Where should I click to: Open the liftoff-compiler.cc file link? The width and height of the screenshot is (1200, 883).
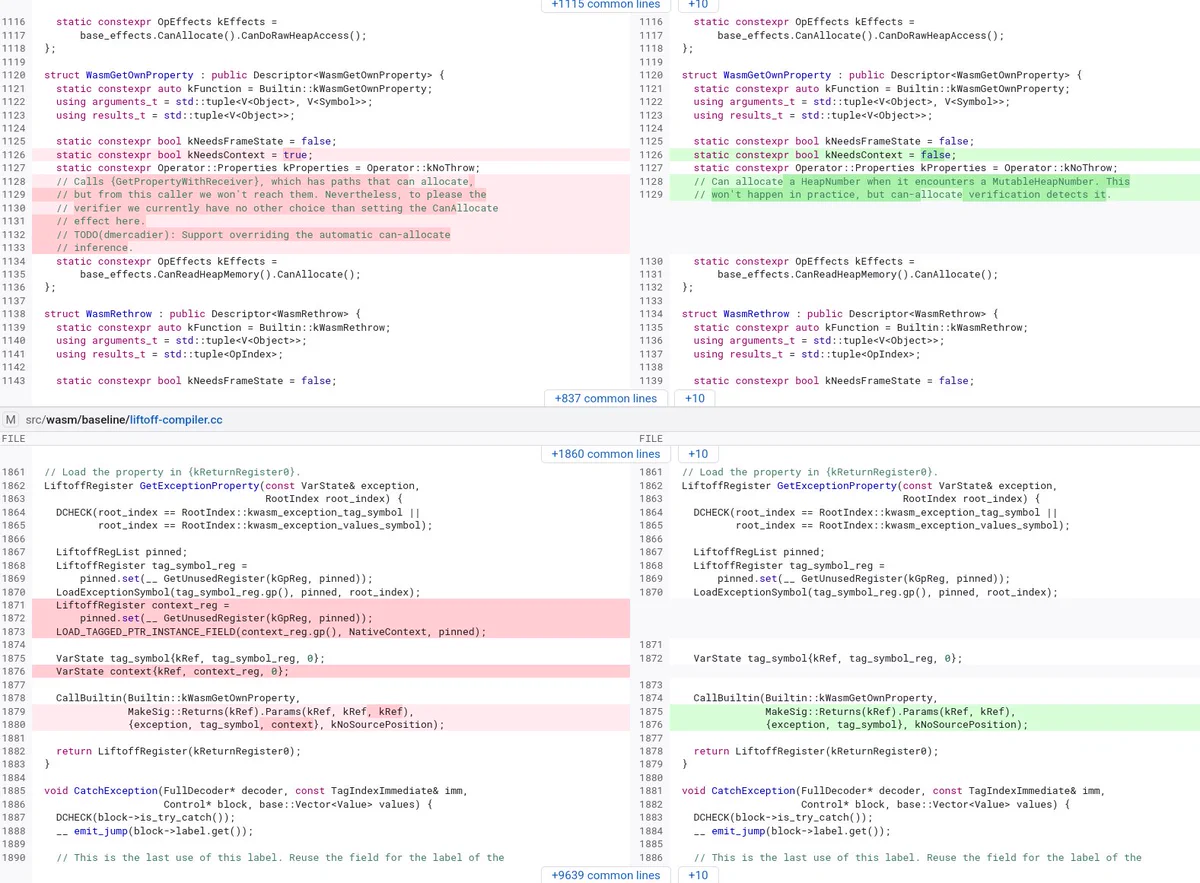[176, 419]
